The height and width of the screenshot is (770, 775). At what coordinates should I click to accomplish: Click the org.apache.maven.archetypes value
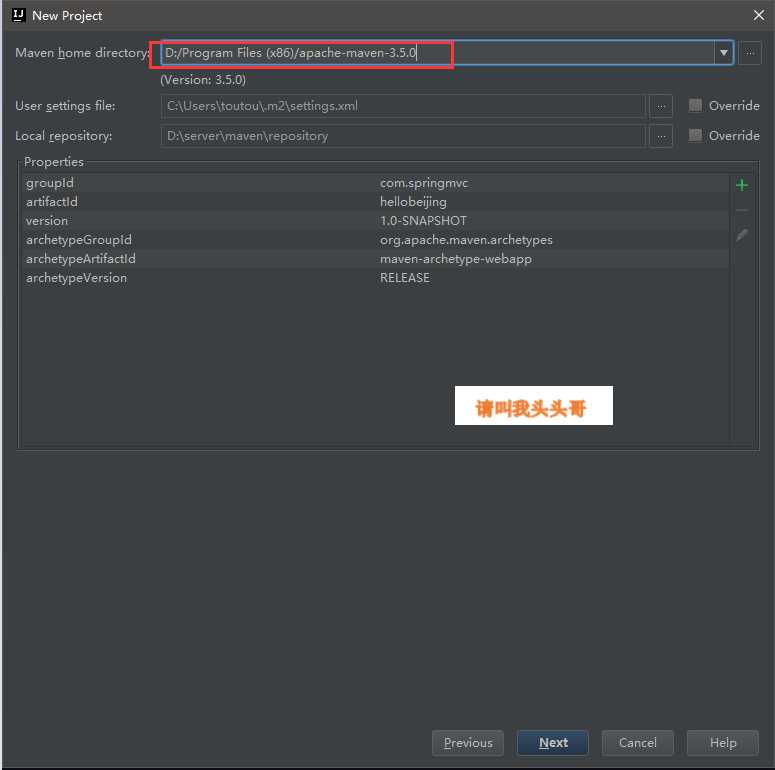coord(466,240)
